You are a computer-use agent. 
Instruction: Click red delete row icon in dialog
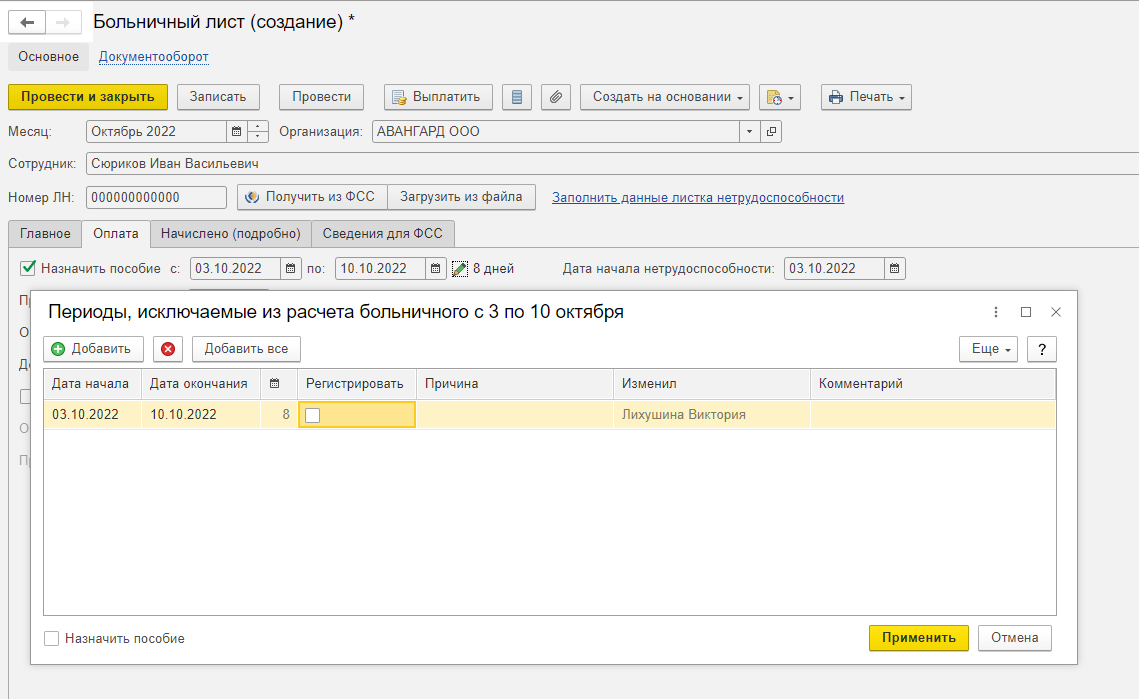point(168,349)
